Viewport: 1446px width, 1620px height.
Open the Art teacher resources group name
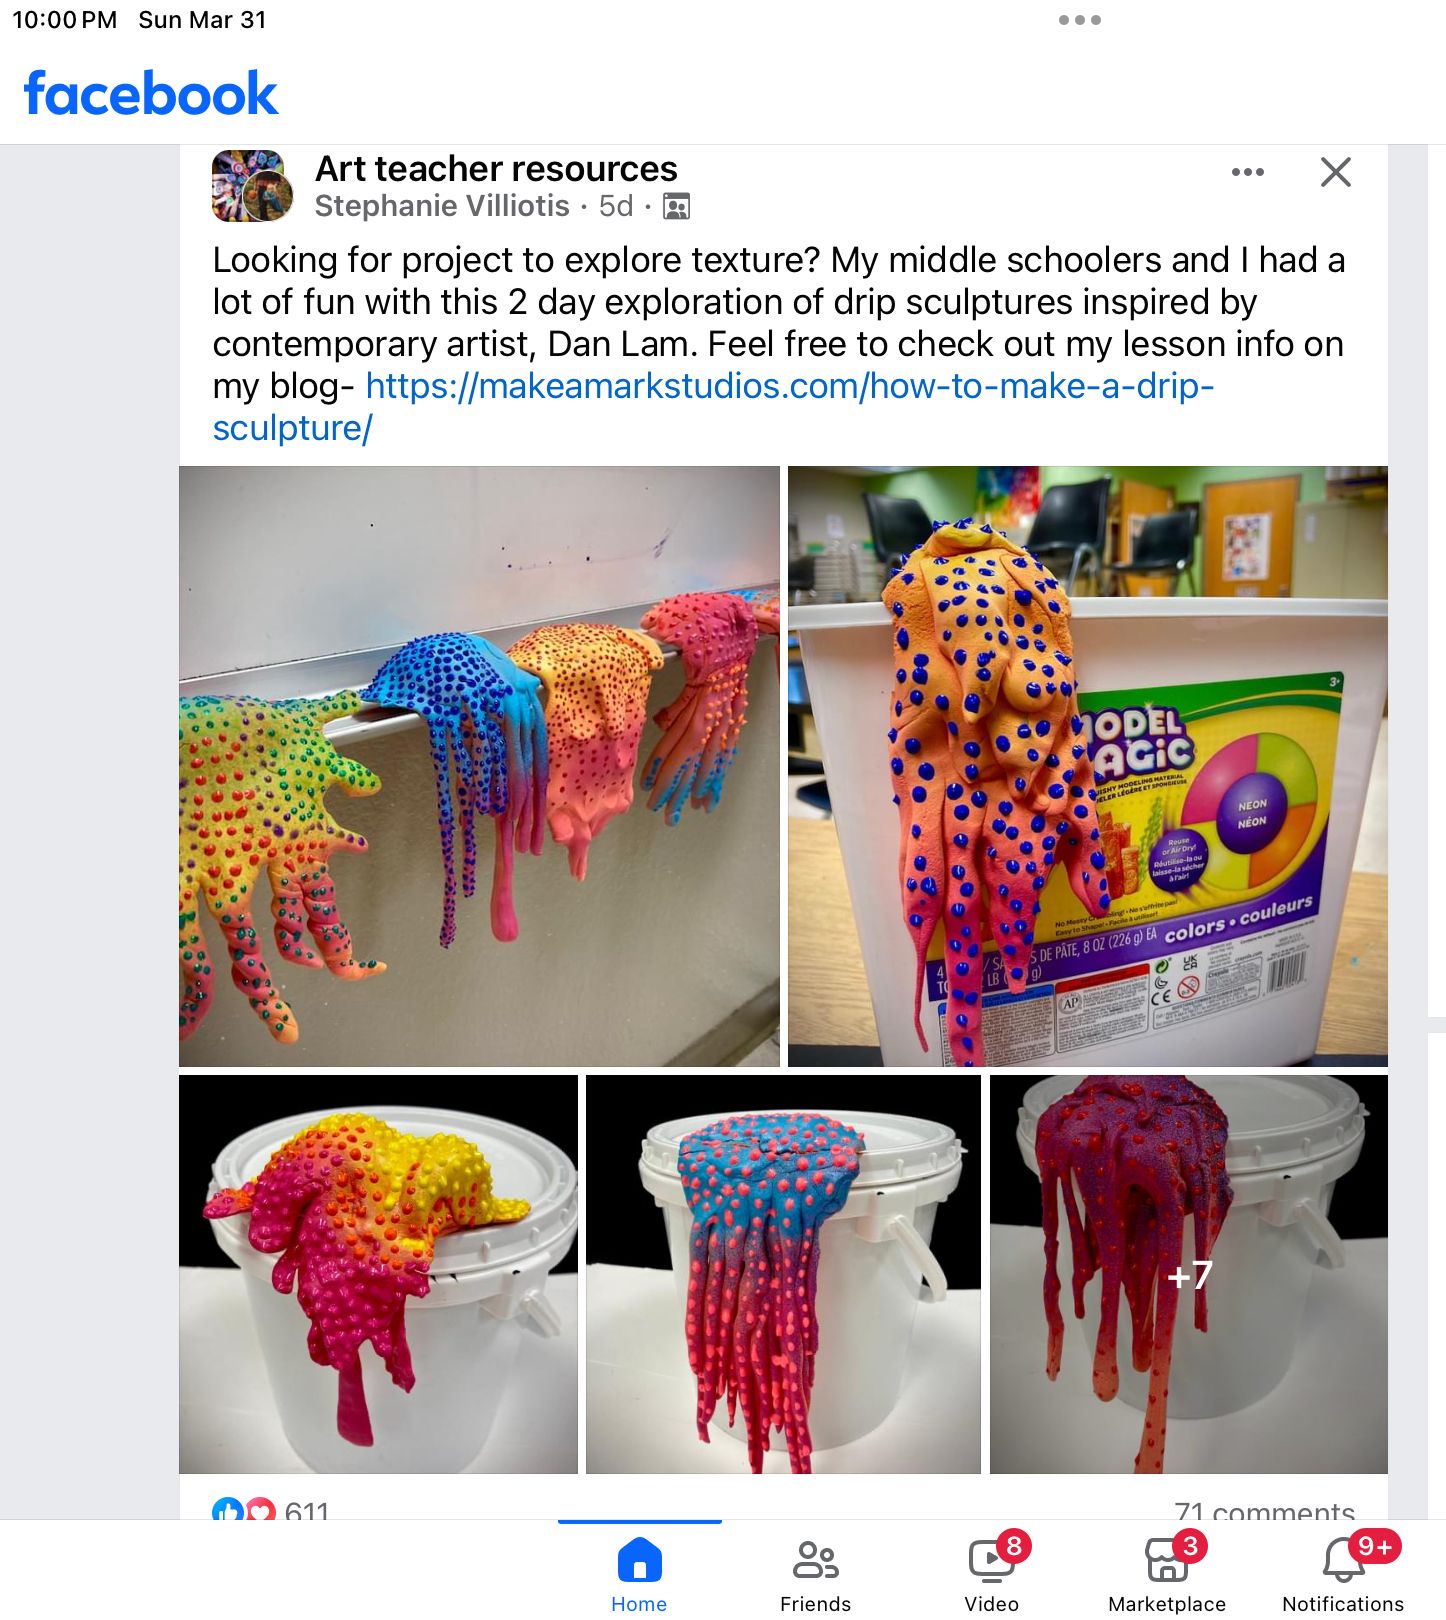(496, 168)
